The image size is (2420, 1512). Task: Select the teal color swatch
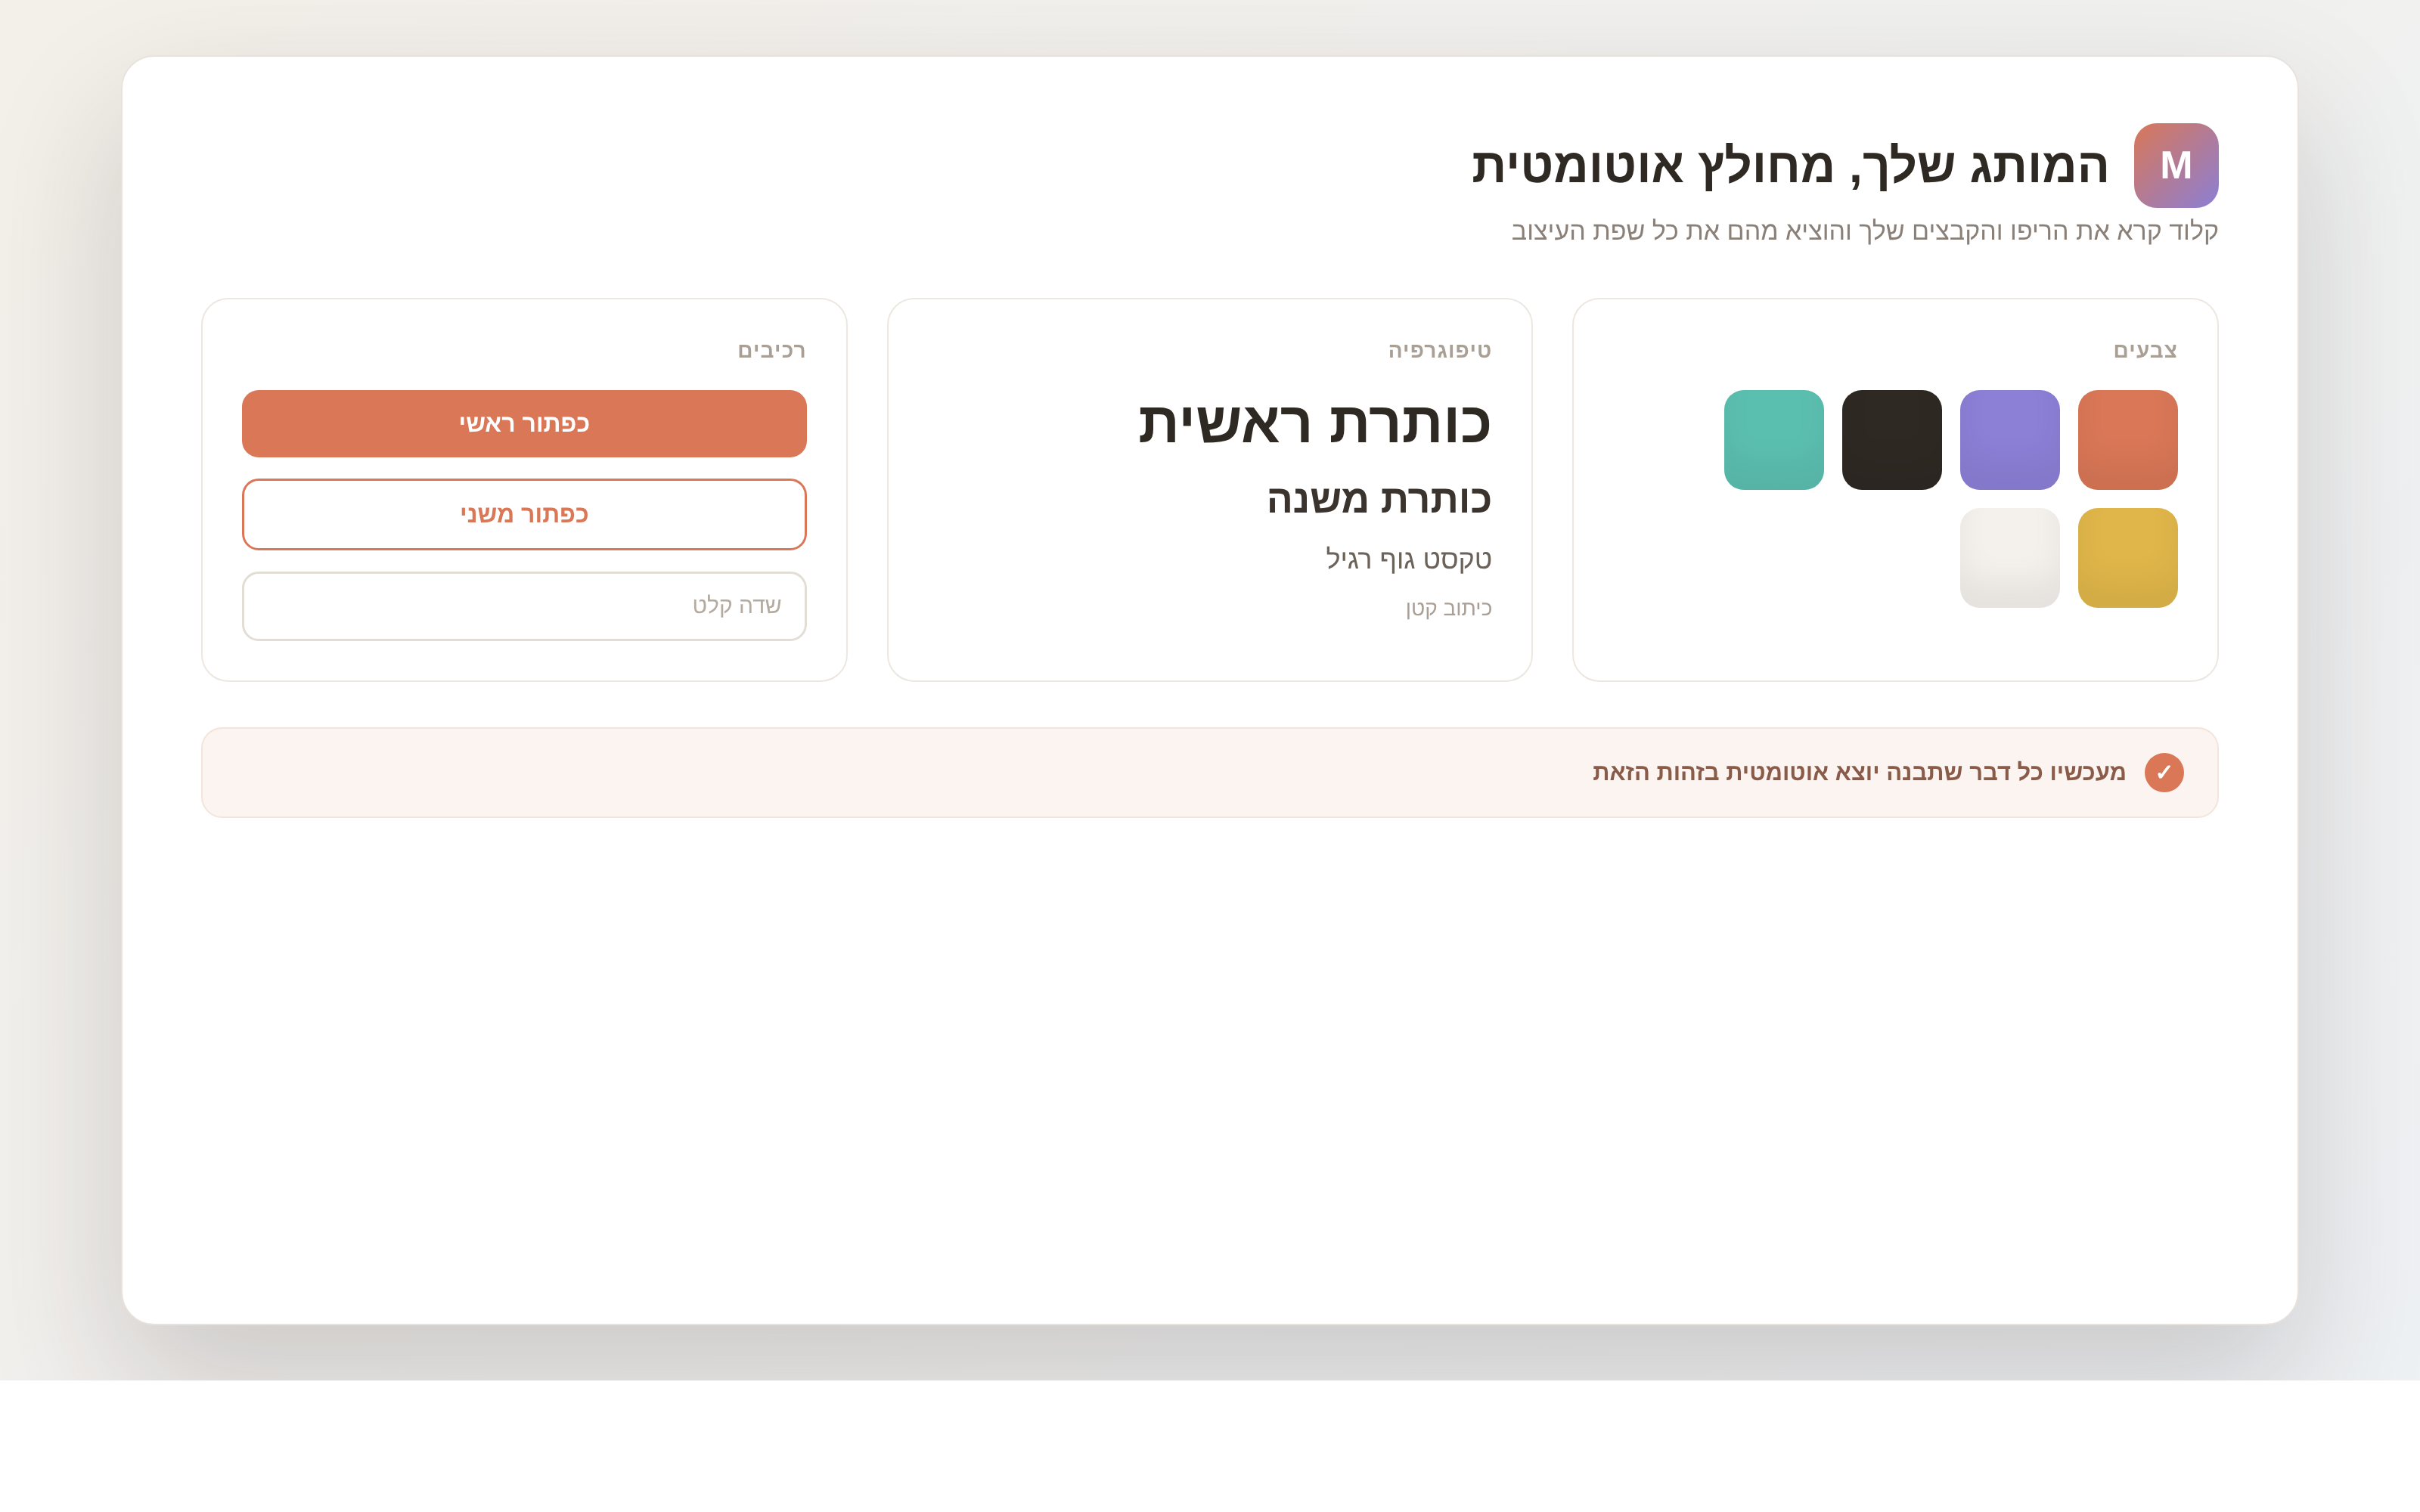[1773, 440]
